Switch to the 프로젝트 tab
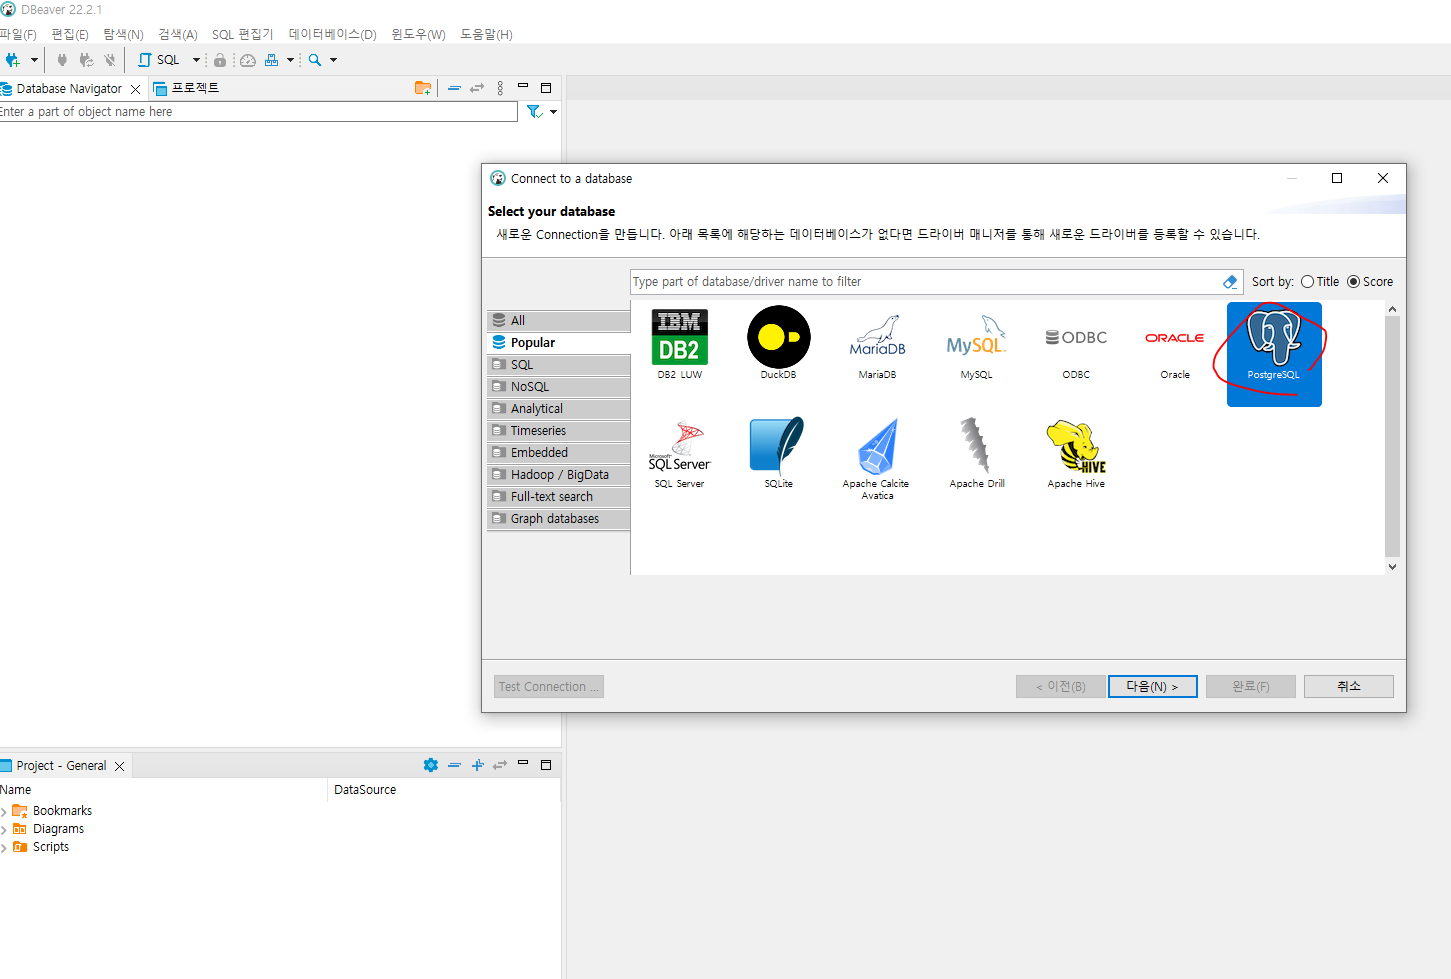This screenshot has width=1451, height=979. click(187, 88)
